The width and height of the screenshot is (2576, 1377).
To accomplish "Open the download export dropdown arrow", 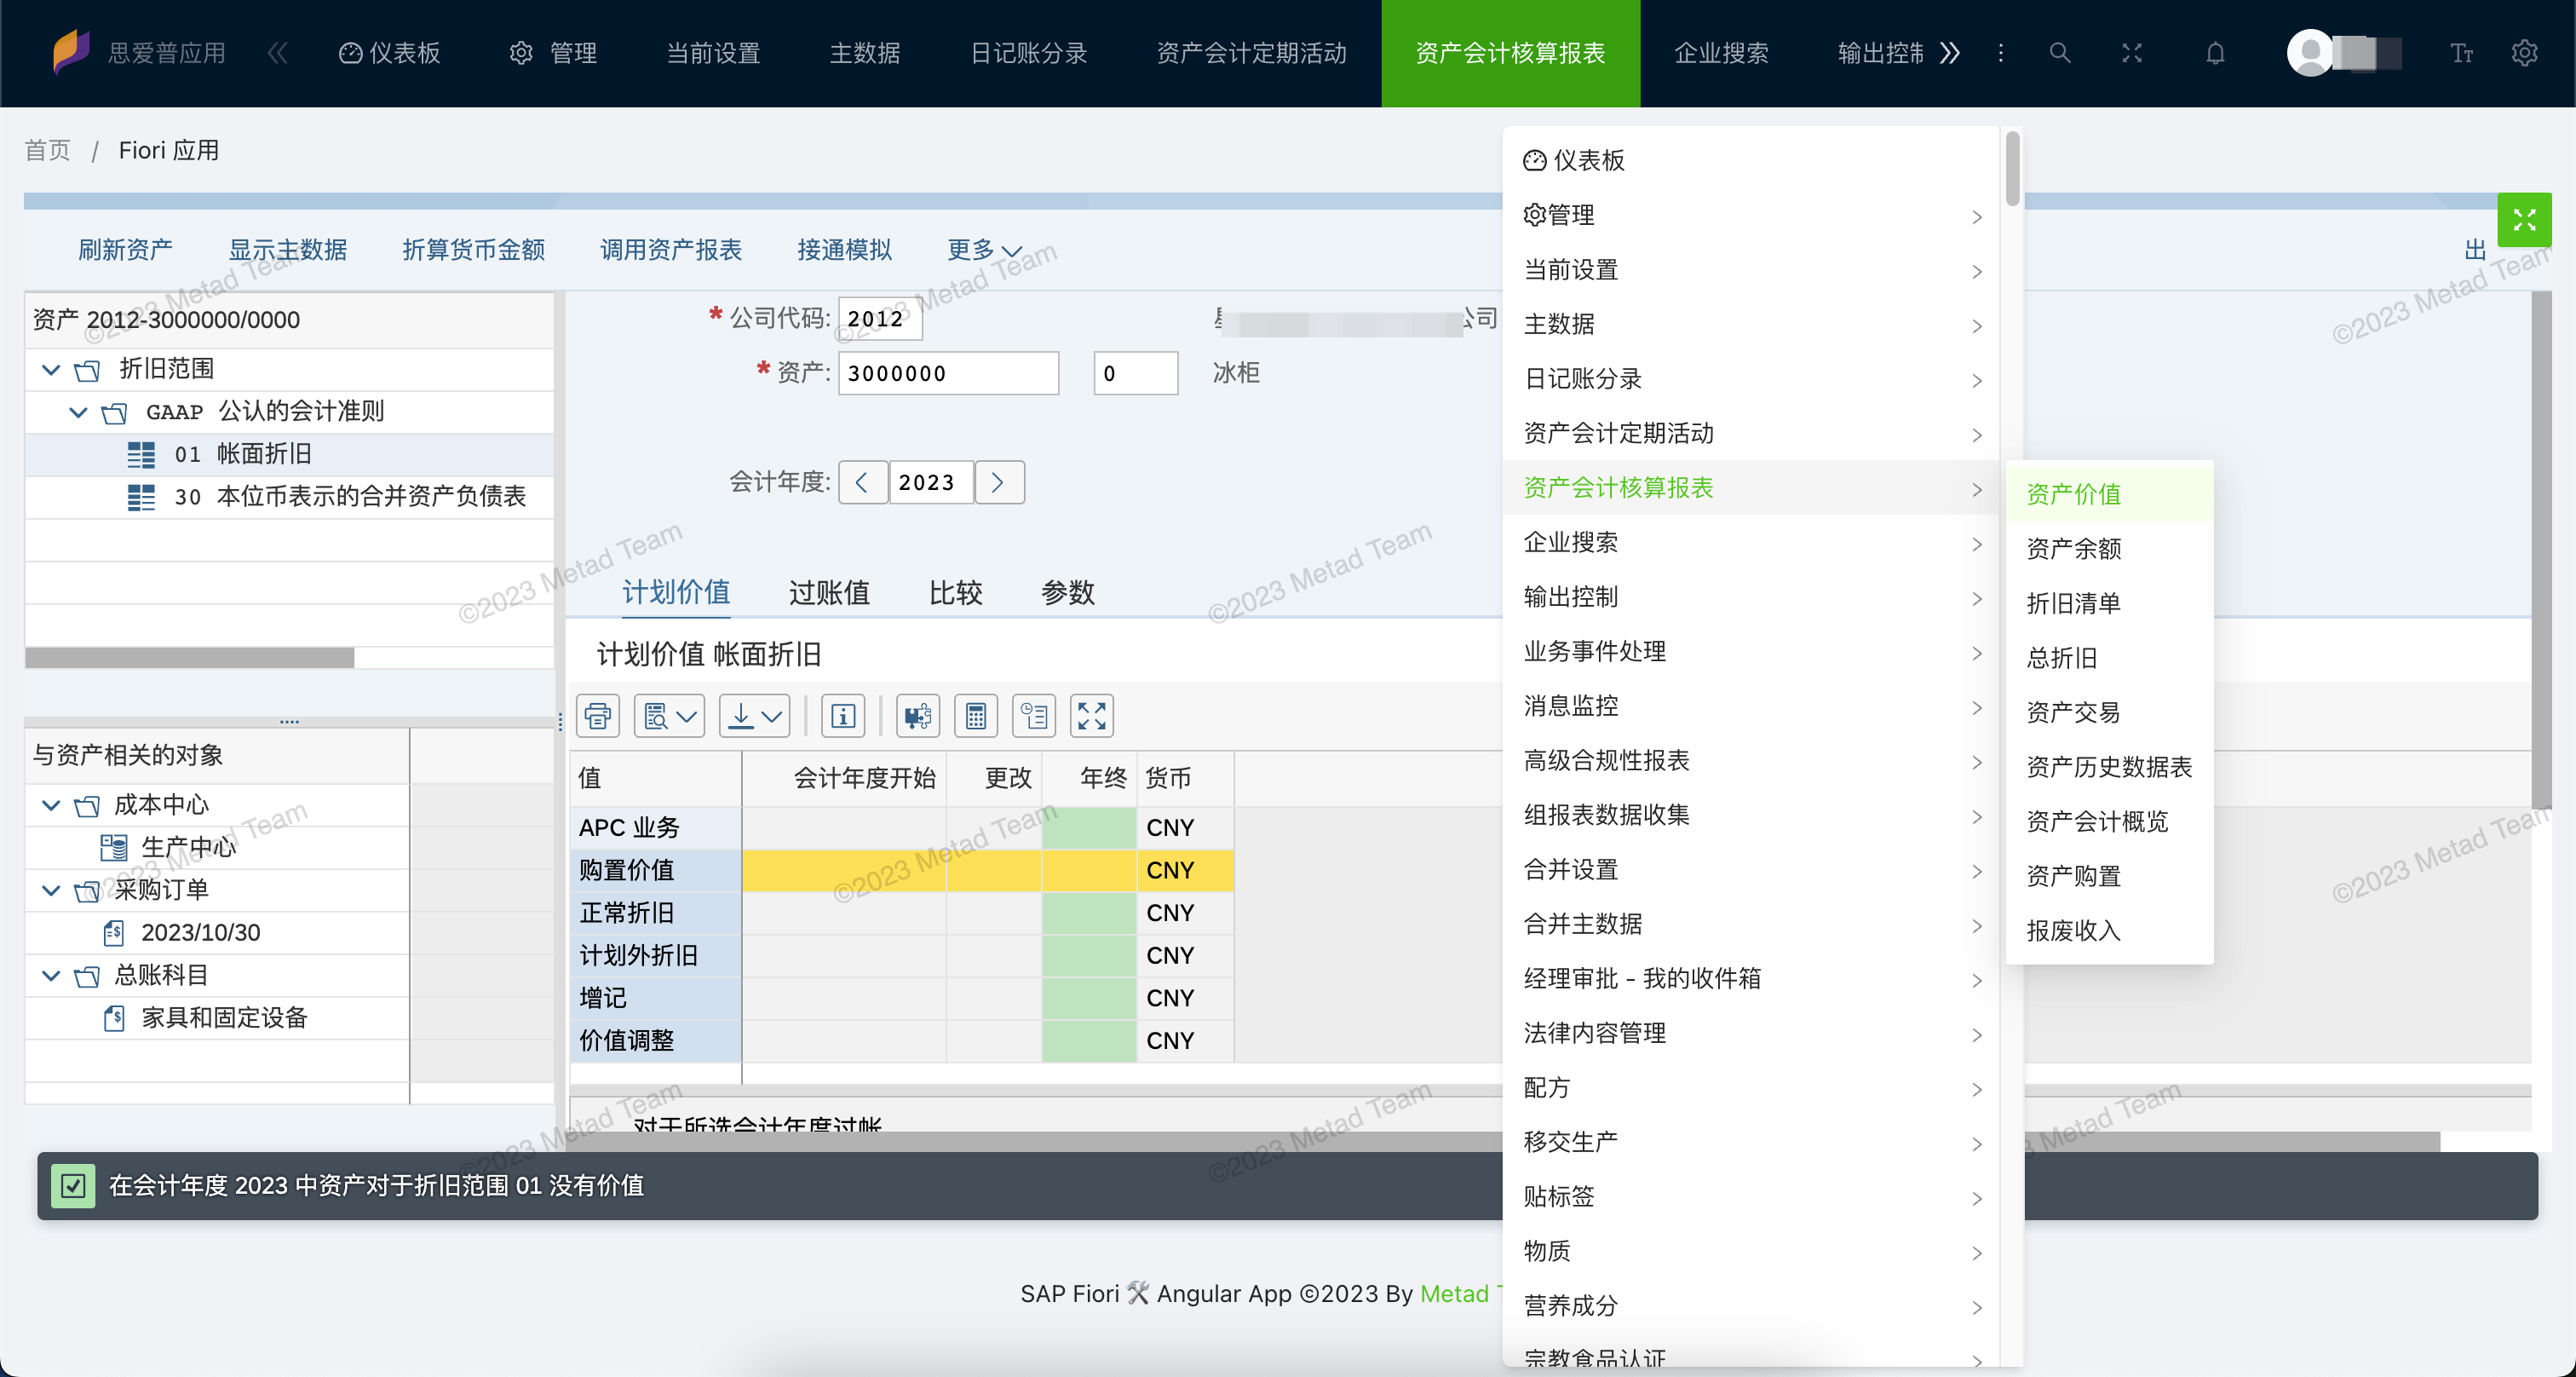I will click(771, 716).
